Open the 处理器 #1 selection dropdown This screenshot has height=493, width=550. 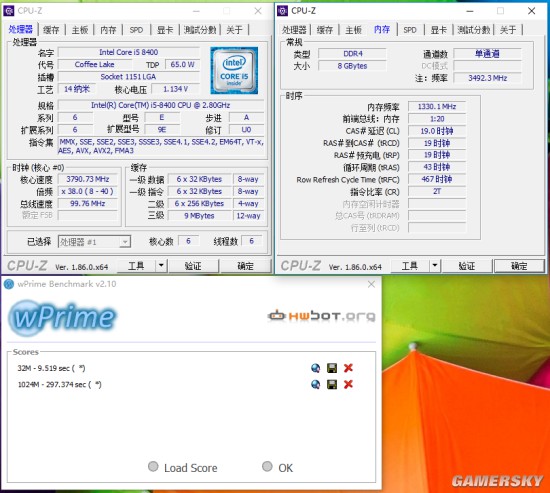click(x=94, y=242)
